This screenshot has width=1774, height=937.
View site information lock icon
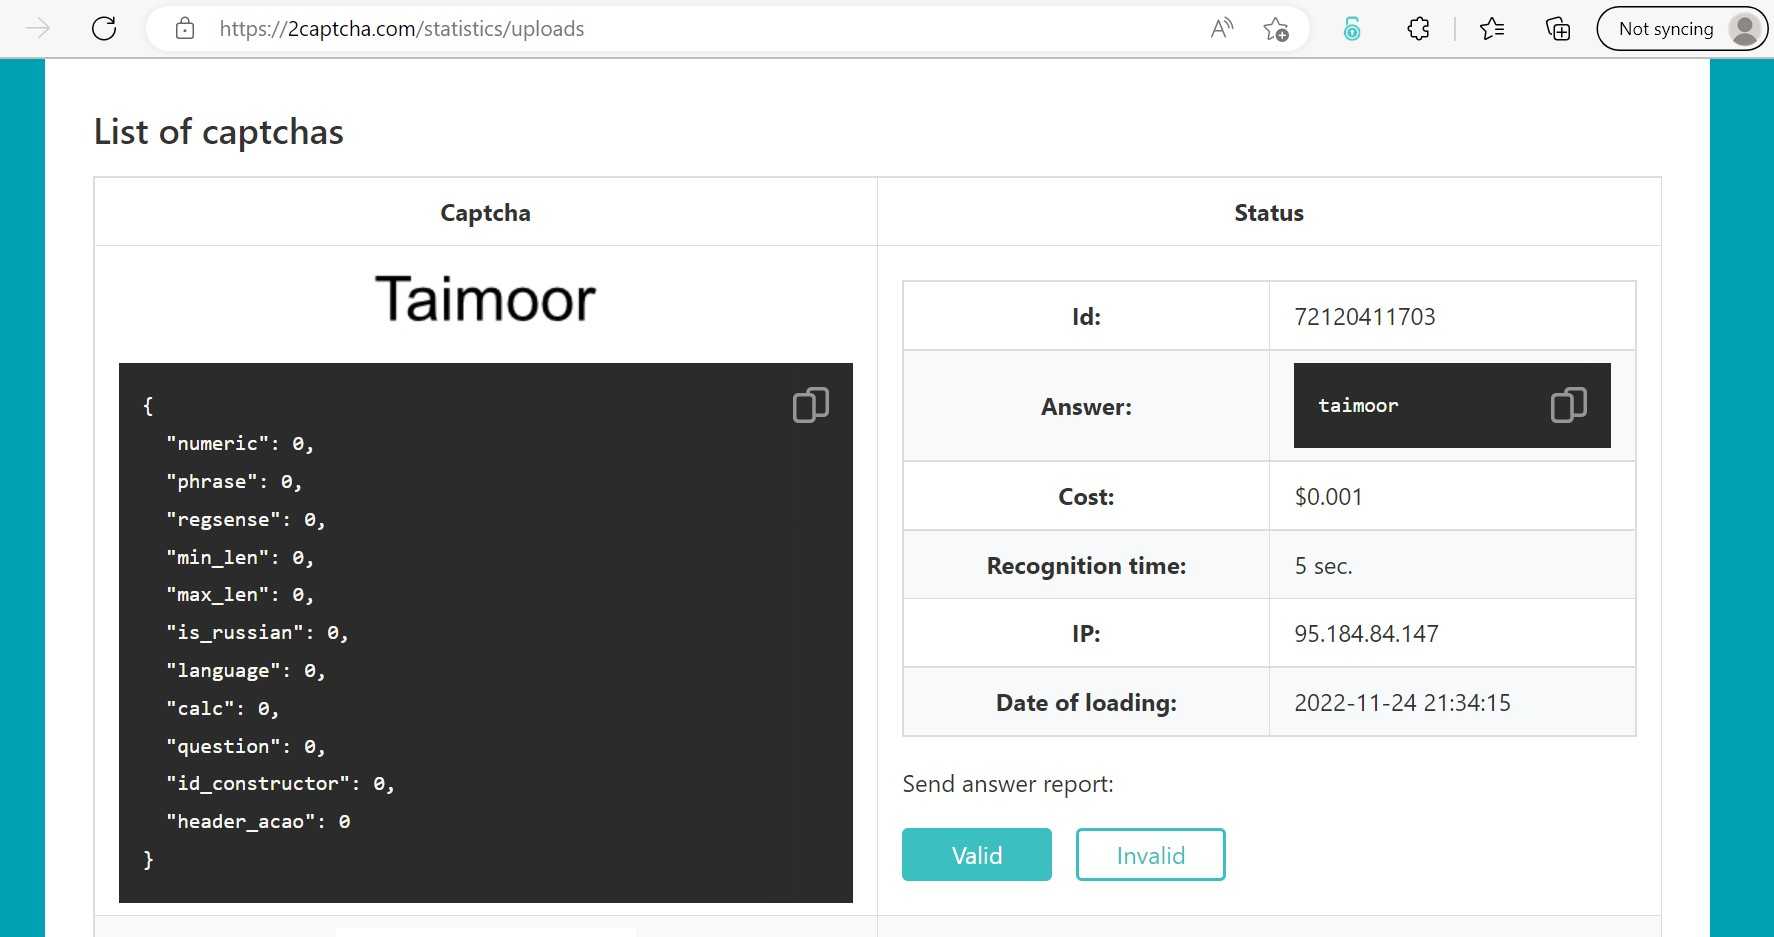click(x=185, y=28)
